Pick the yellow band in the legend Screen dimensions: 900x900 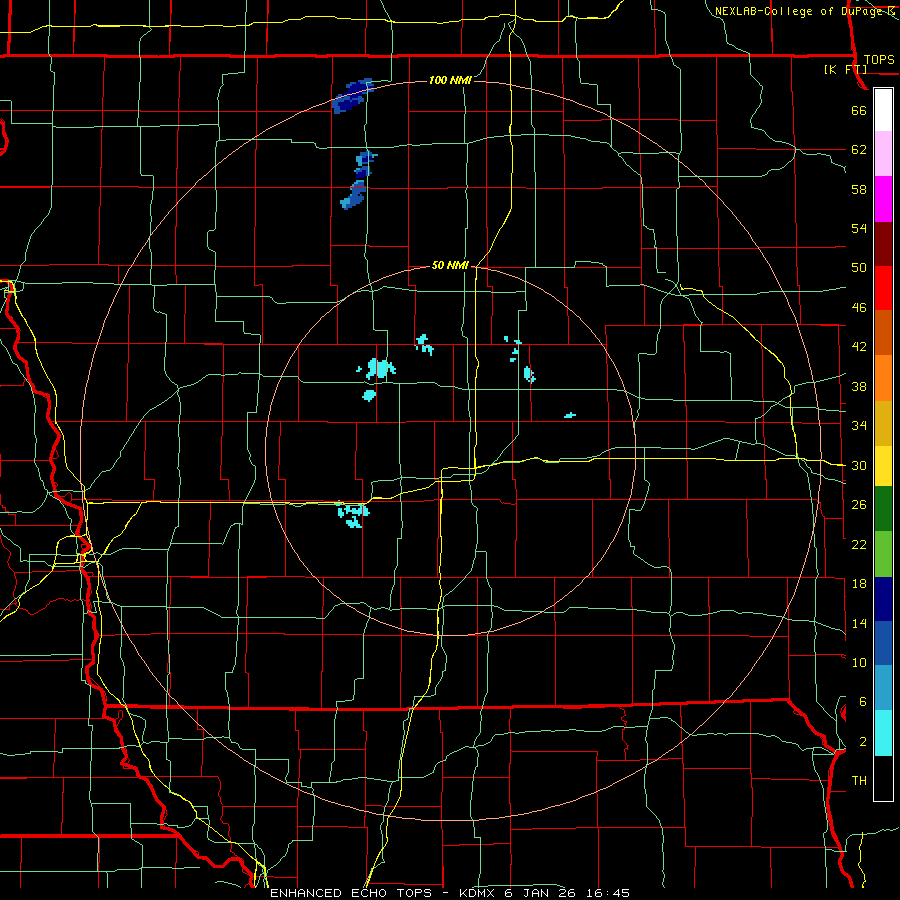[883, 466]
